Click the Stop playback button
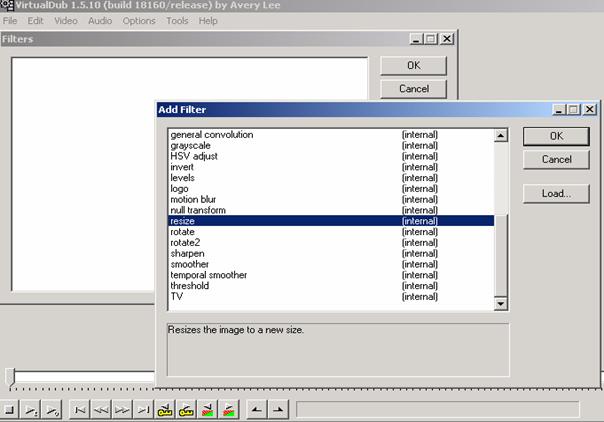The image size is (604, 422). coord(9,409)
